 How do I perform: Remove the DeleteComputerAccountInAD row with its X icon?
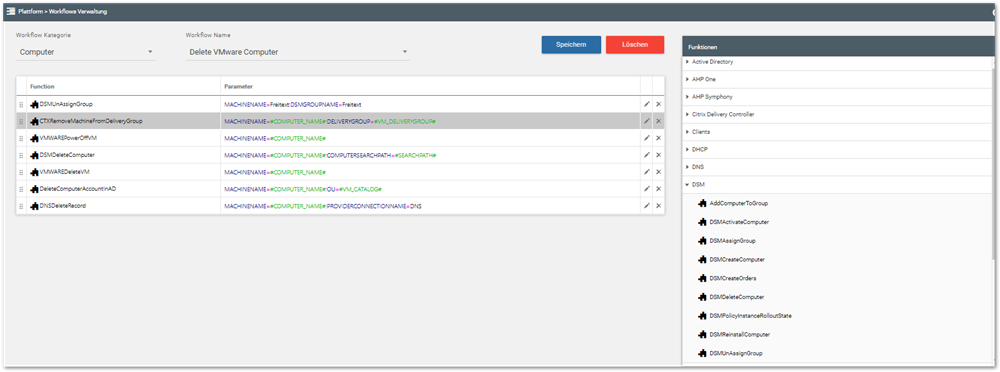(658, 189)
